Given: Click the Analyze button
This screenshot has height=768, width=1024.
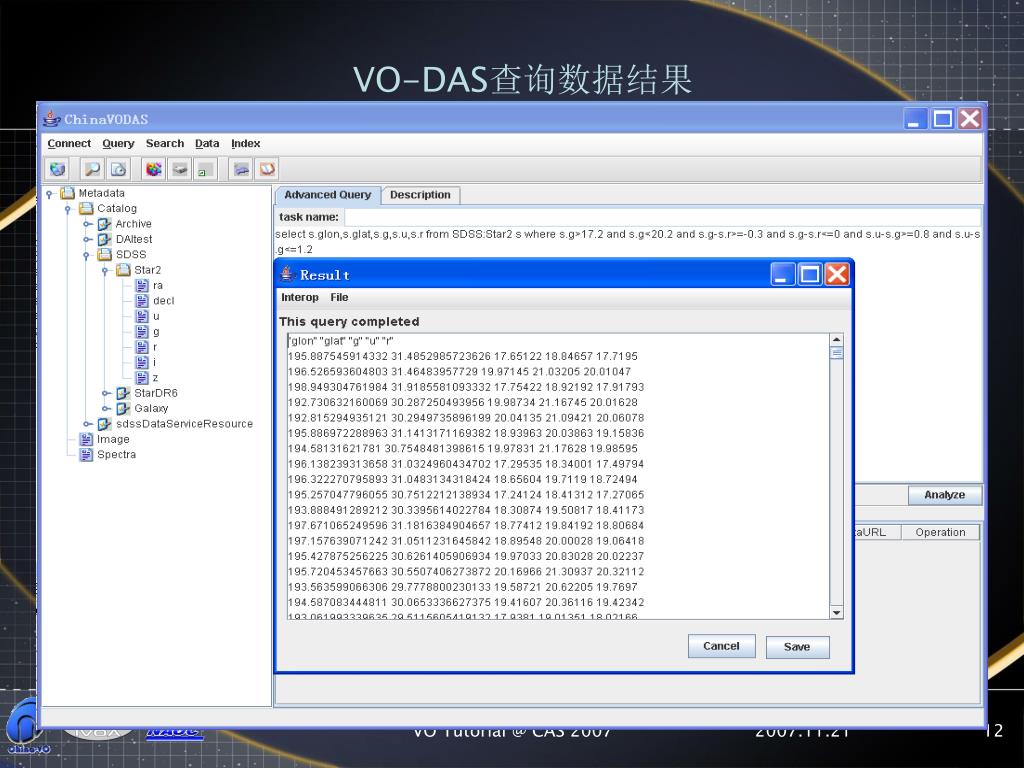Looking at the screenshot, I should 944,494.
